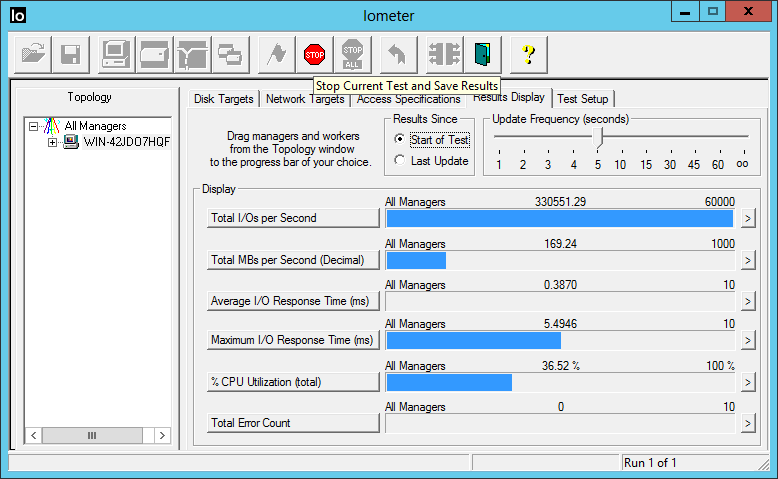Click the 330551.29 I/Os value
Screen dimensions: 778x479
coord(560,202)
